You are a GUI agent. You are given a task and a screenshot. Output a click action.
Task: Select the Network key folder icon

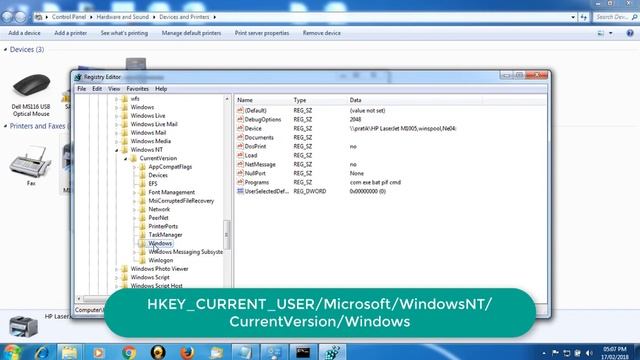tap(142, 209)
